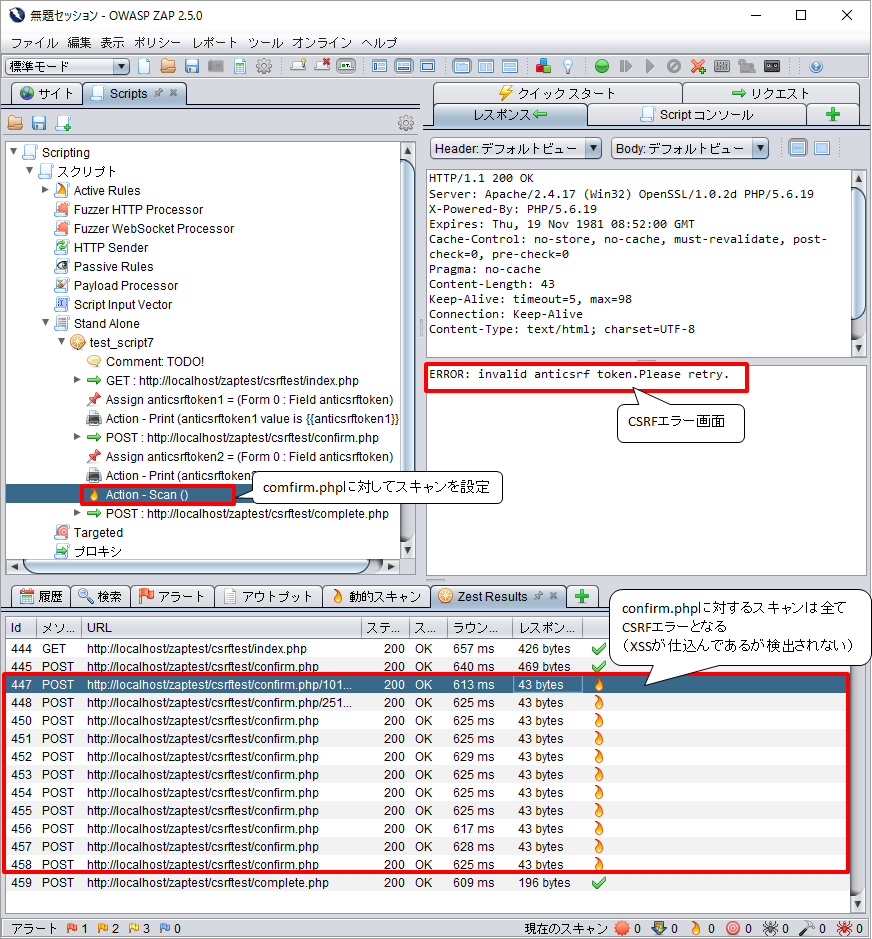Add a right panel tab with green plus

tap(832, 114)
